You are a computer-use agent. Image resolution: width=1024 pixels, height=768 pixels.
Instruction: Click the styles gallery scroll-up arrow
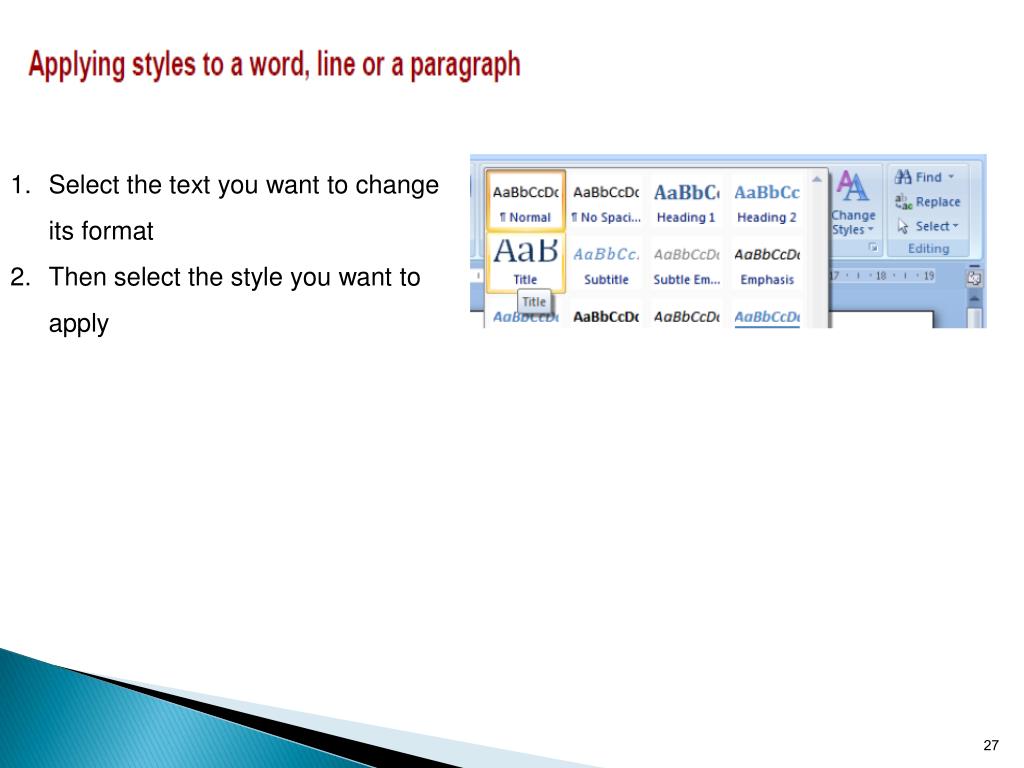816,179
